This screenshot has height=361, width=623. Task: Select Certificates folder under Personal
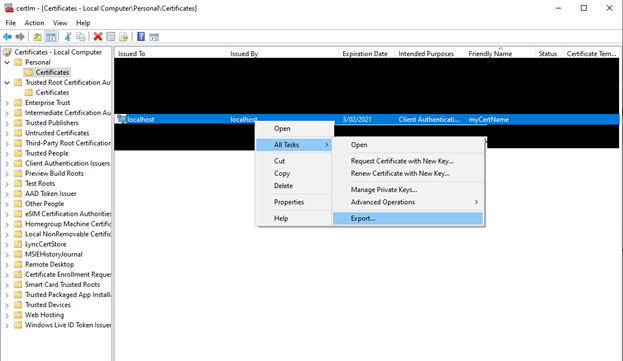52,72
